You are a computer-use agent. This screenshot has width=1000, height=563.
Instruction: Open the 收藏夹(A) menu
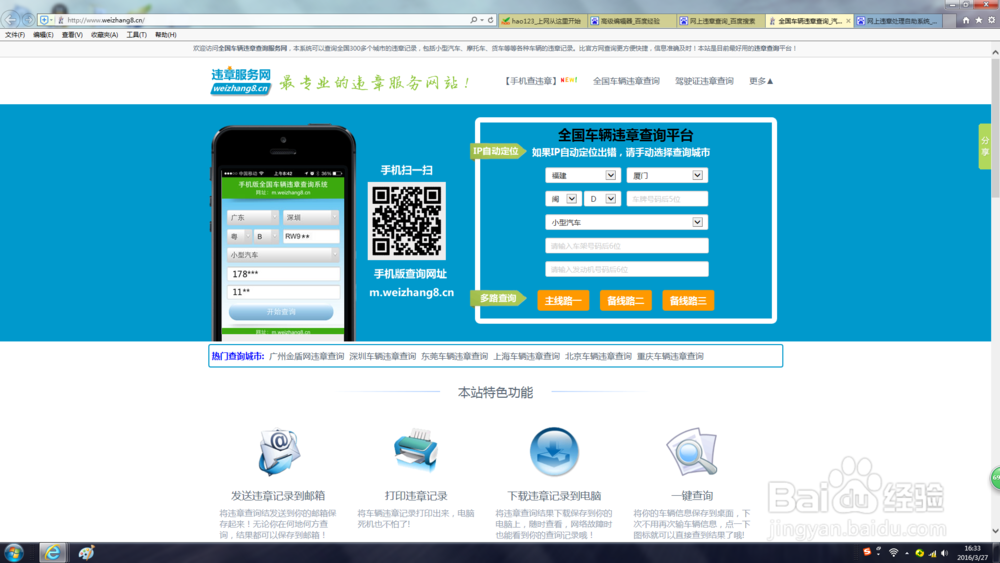[x=105, y=35]
